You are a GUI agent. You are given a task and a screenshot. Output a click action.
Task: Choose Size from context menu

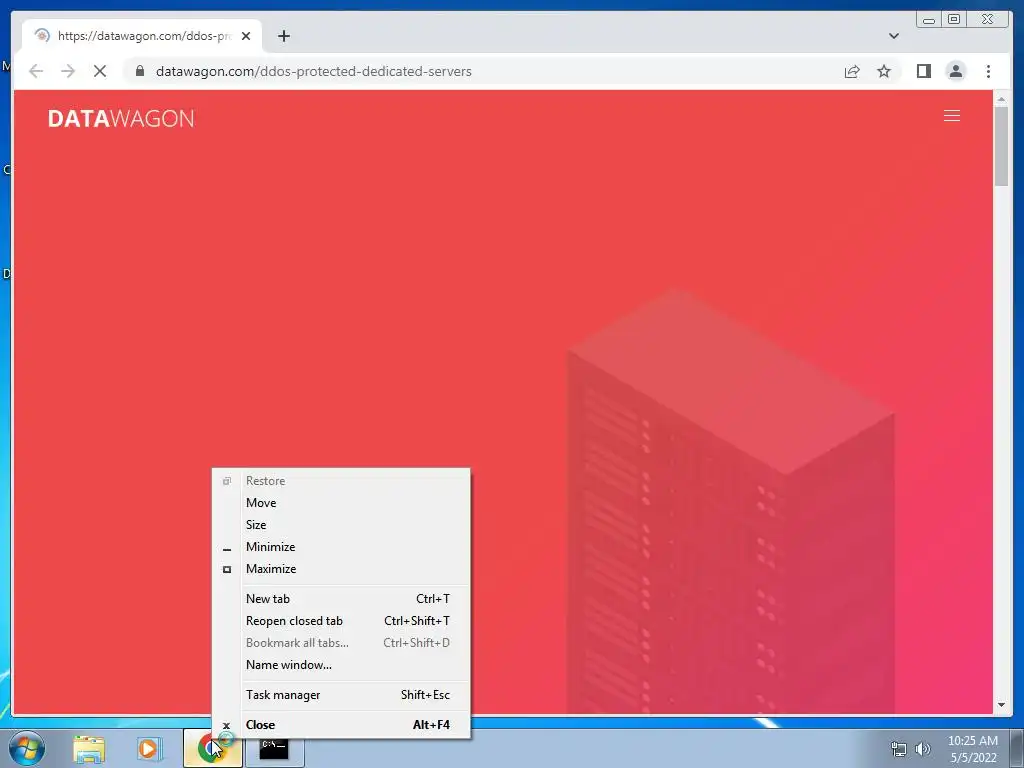tap(341, 525)
